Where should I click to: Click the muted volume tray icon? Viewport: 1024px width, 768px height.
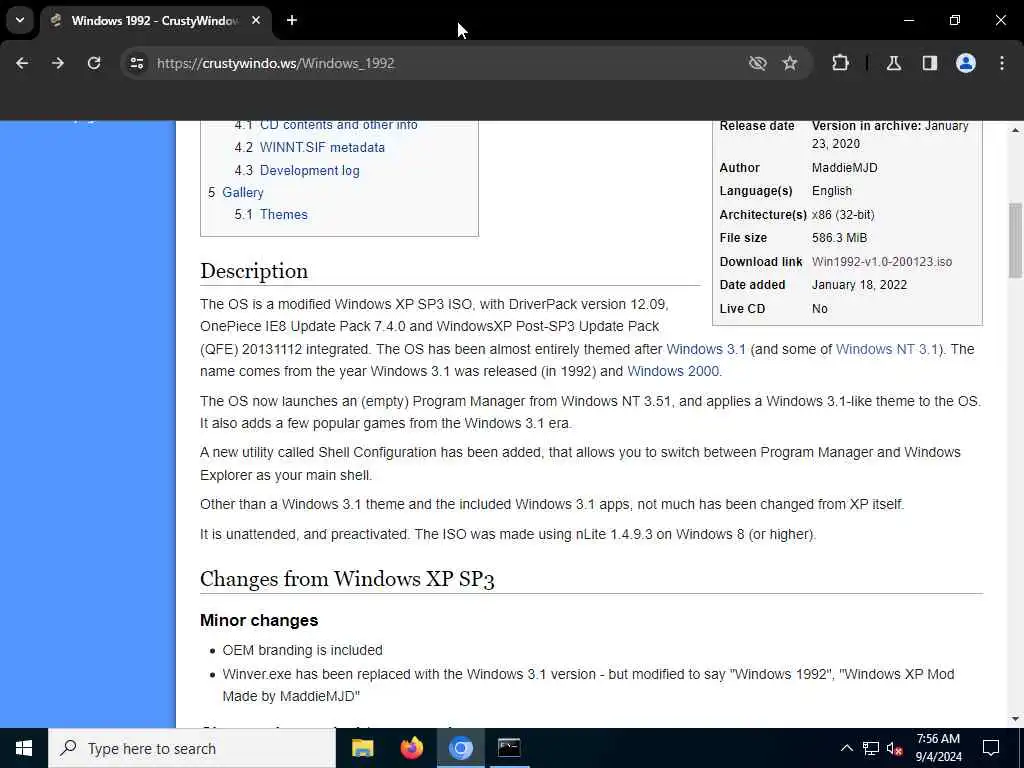[895, 748]
